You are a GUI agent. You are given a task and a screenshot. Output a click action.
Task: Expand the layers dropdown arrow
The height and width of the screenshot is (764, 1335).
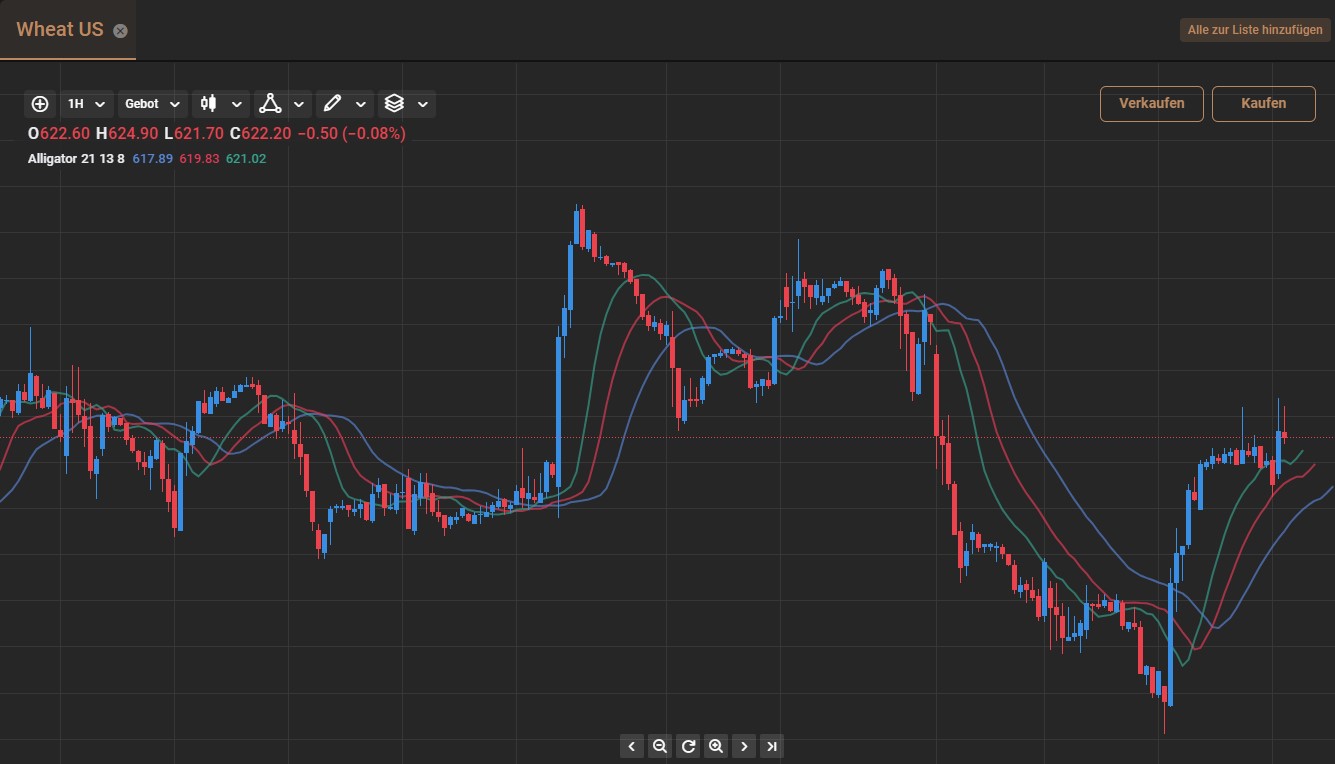[423, 104]
